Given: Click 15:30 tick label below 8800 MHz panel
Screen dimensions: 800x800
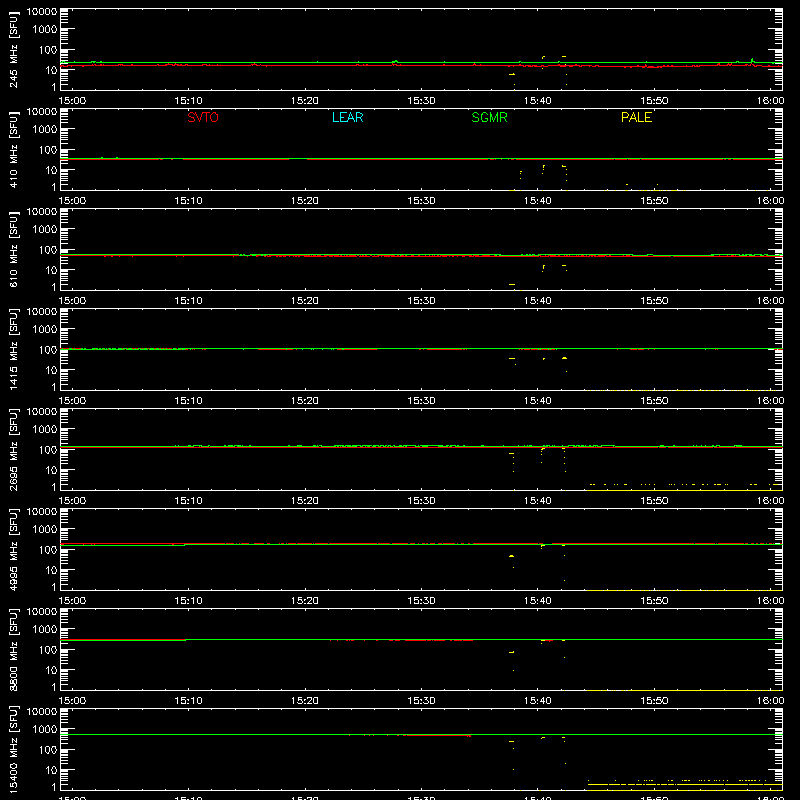Looking at the screenshot, I should (421, 701).
